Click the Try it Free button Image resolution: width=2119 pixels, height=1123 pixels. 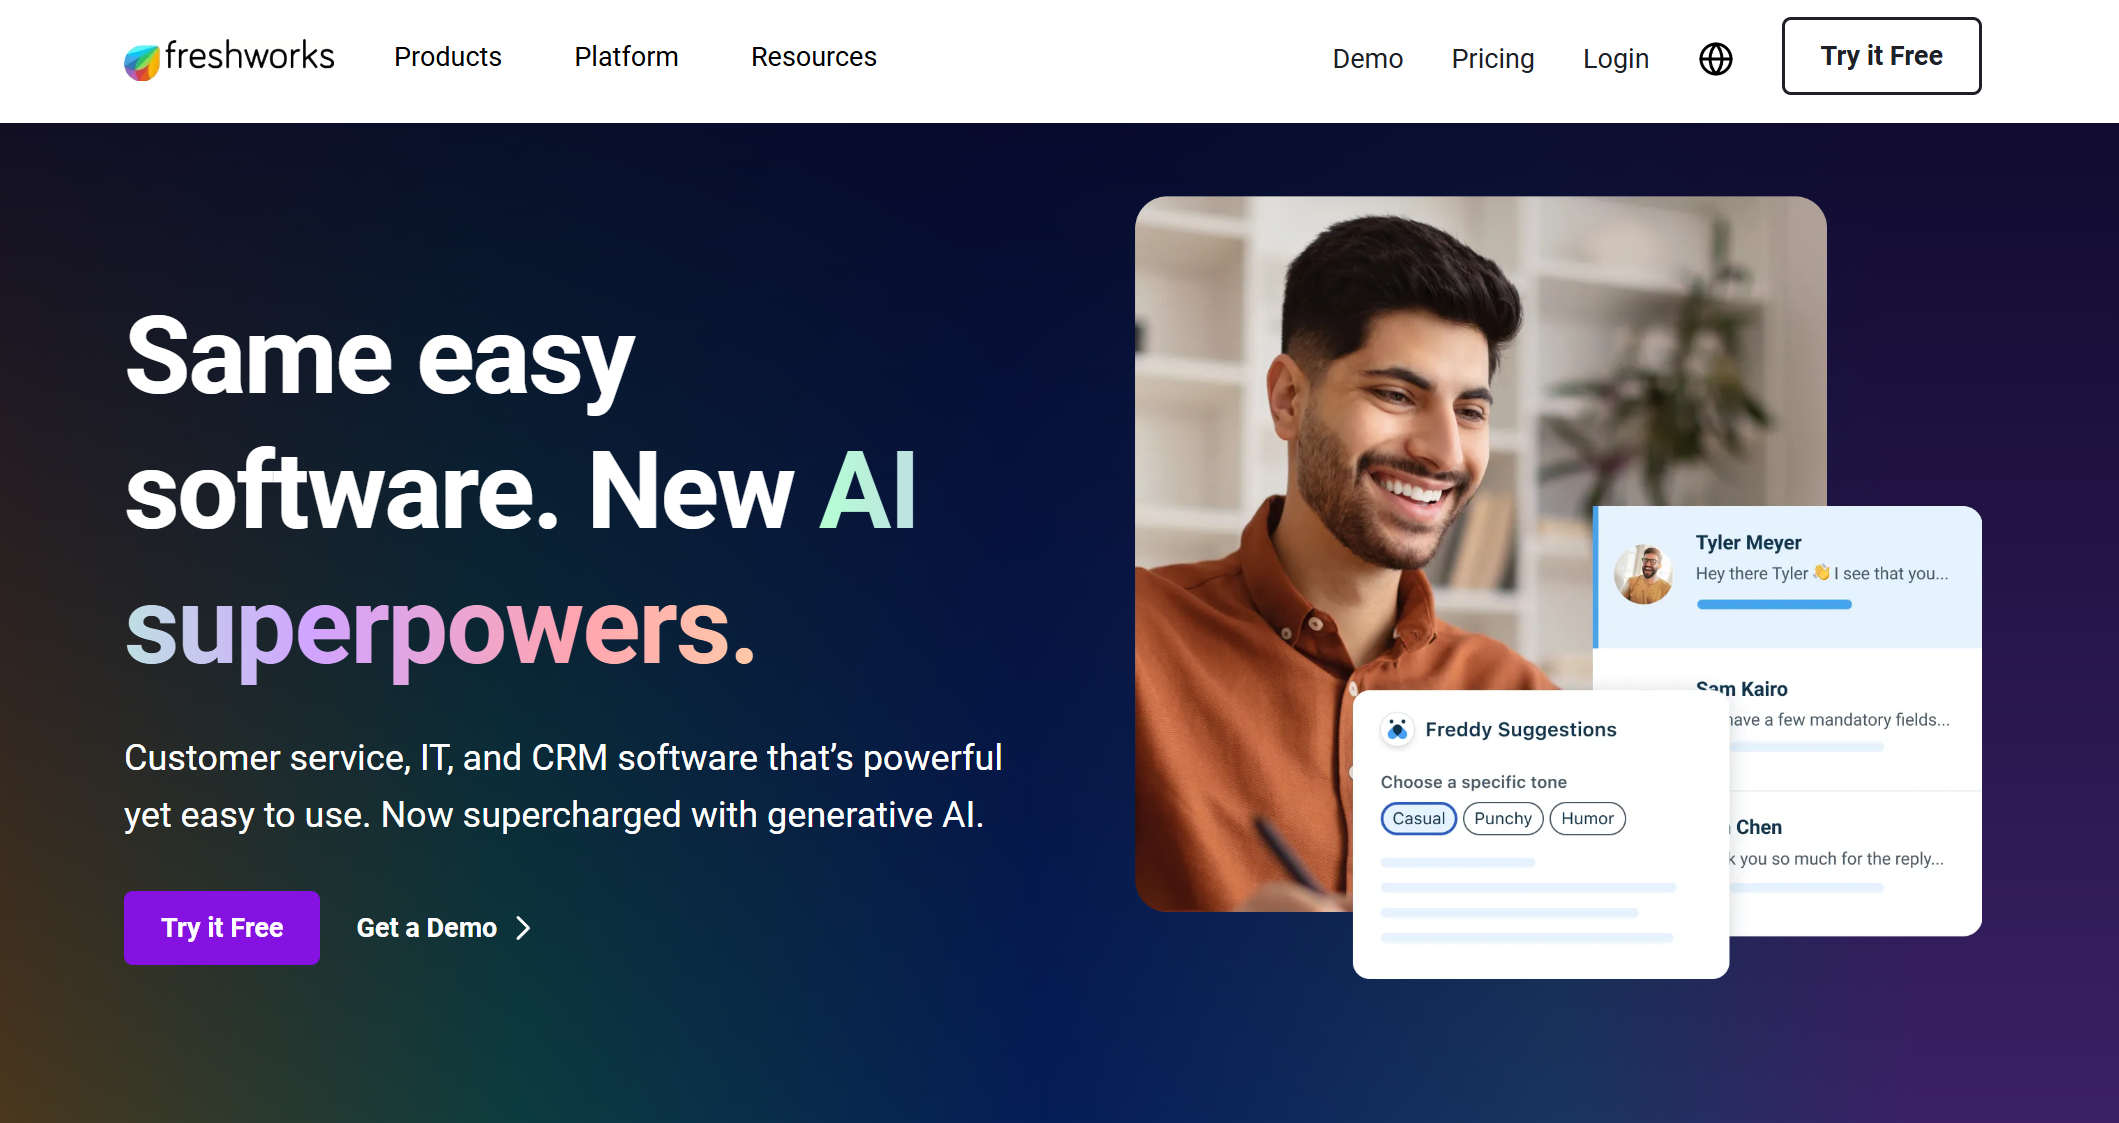(1881, 56)
